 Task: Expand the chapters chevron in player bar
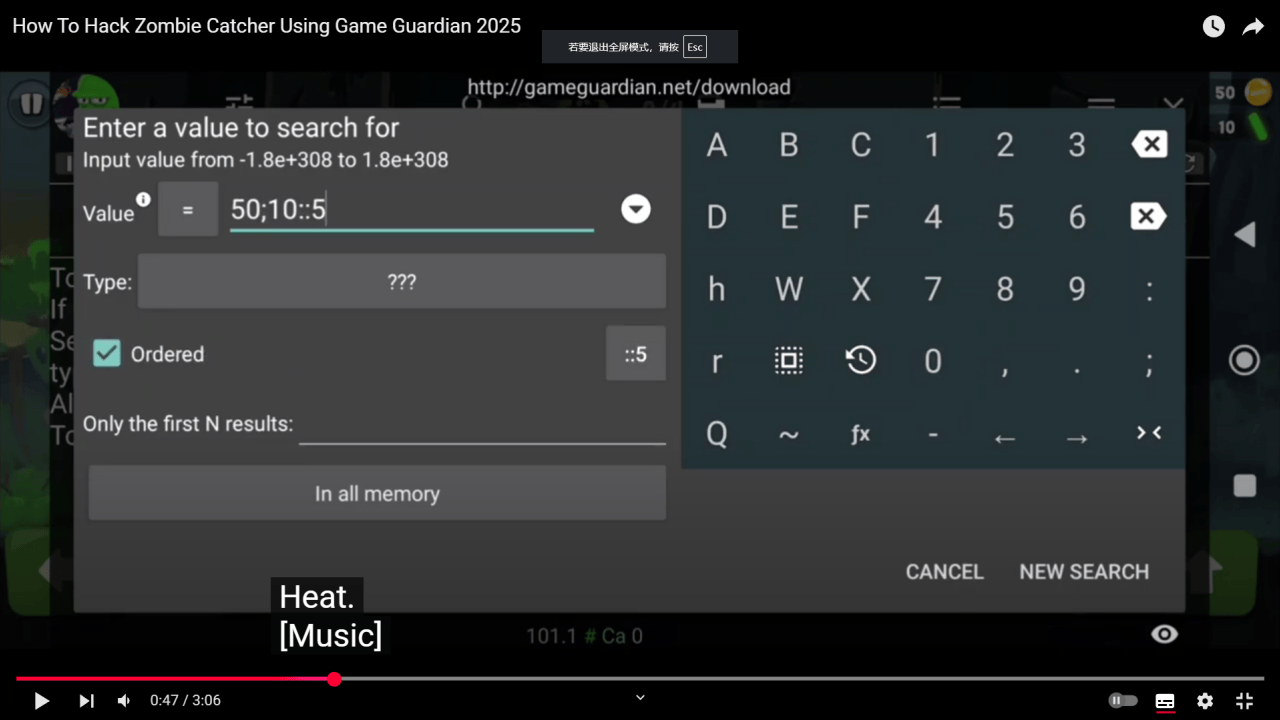pos(640,698)
